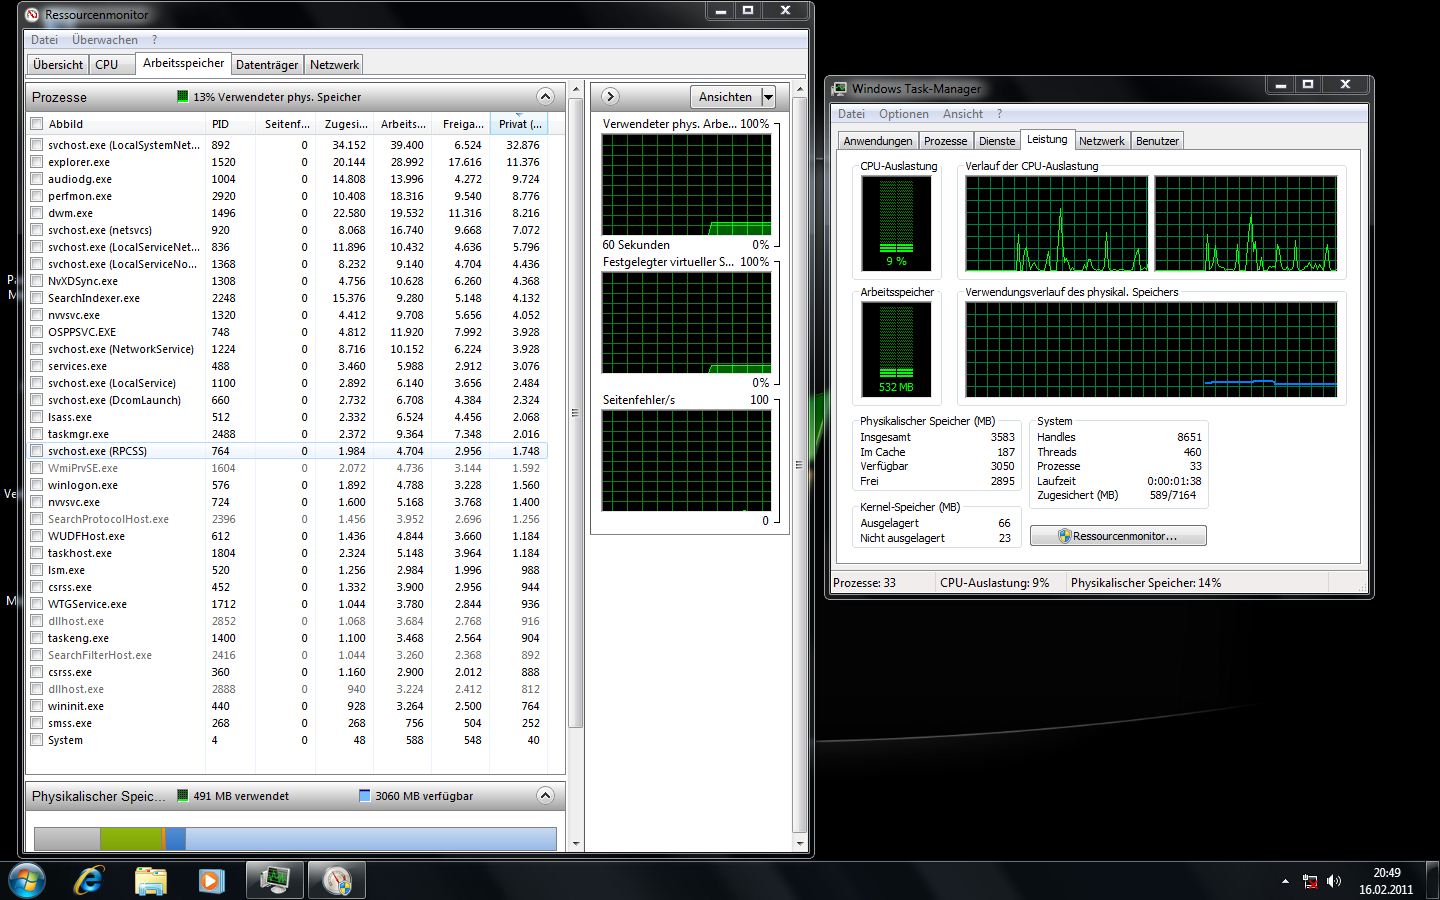The height and width of the screenshot is (900, 1440).
Task: Sort by the Freiga... column header
Action: point(463,124)
